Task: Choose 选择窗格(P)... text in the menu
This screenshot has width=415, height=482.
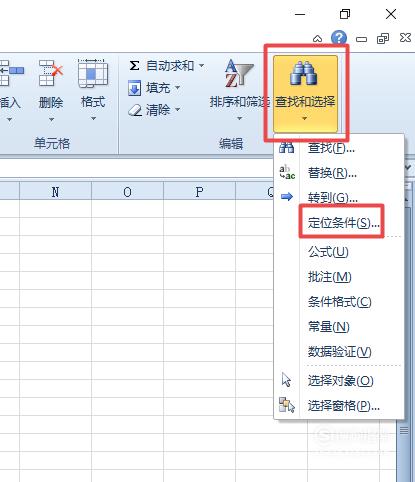Action: pos(344,406)
